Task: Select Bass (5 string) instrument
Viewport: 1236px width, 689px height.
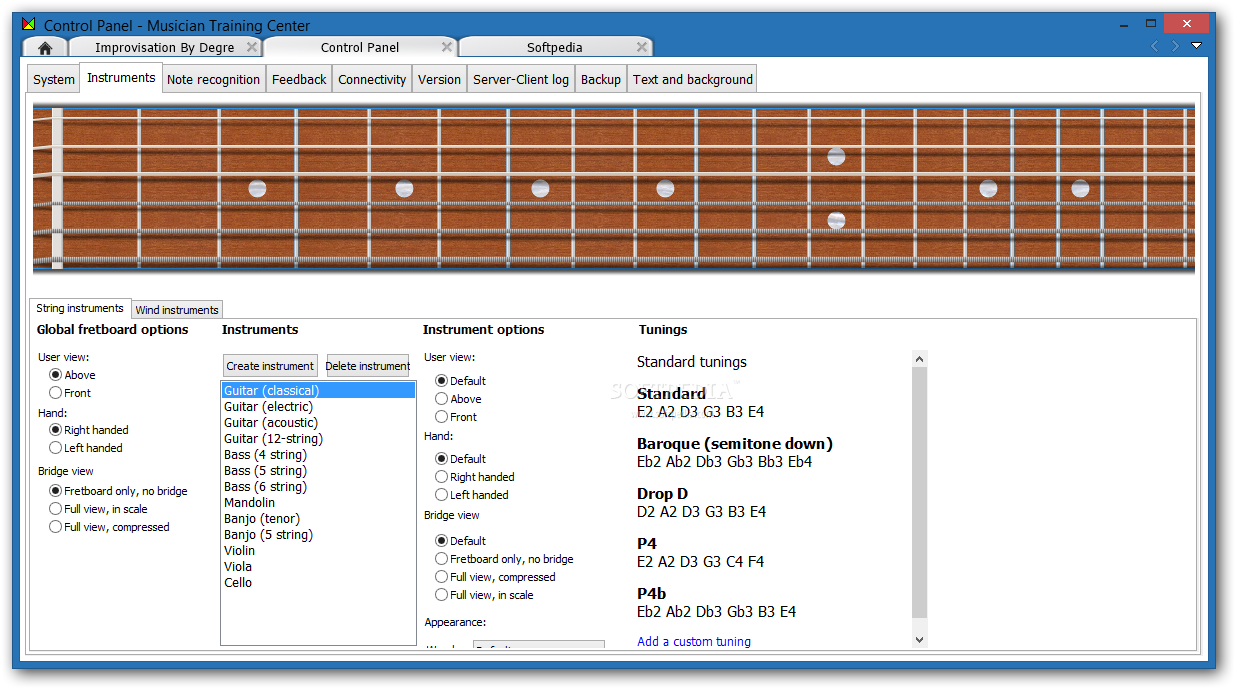Action: click(x=318, y=471)
